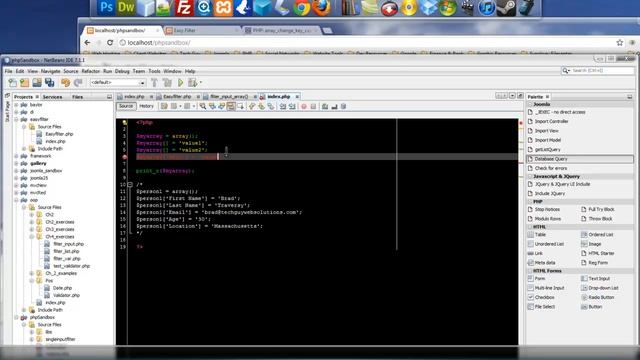
Task: Click the Start Macro Recording red icon
Action: pos(304,106)
